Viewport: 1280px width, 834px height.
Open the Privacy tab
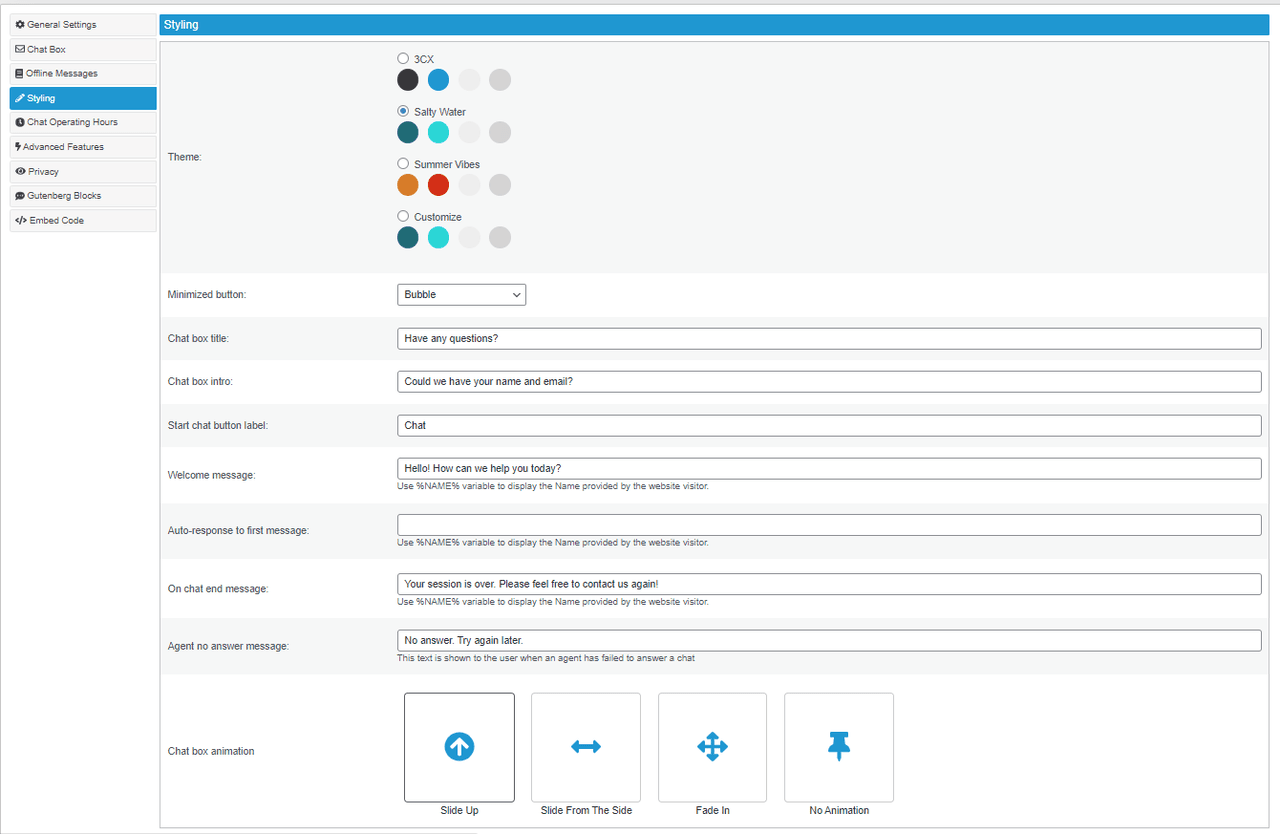point(83,171)
